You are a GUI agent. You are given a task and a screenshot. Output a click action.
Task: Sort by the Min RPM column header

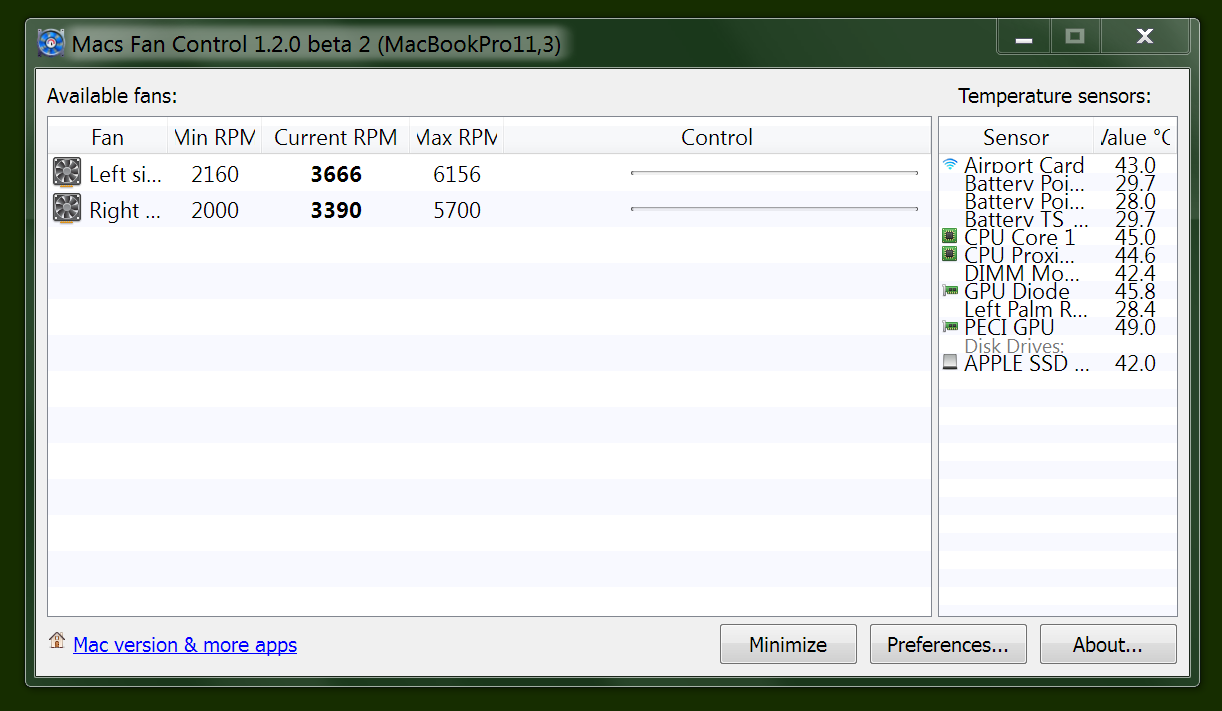(214, 137)
